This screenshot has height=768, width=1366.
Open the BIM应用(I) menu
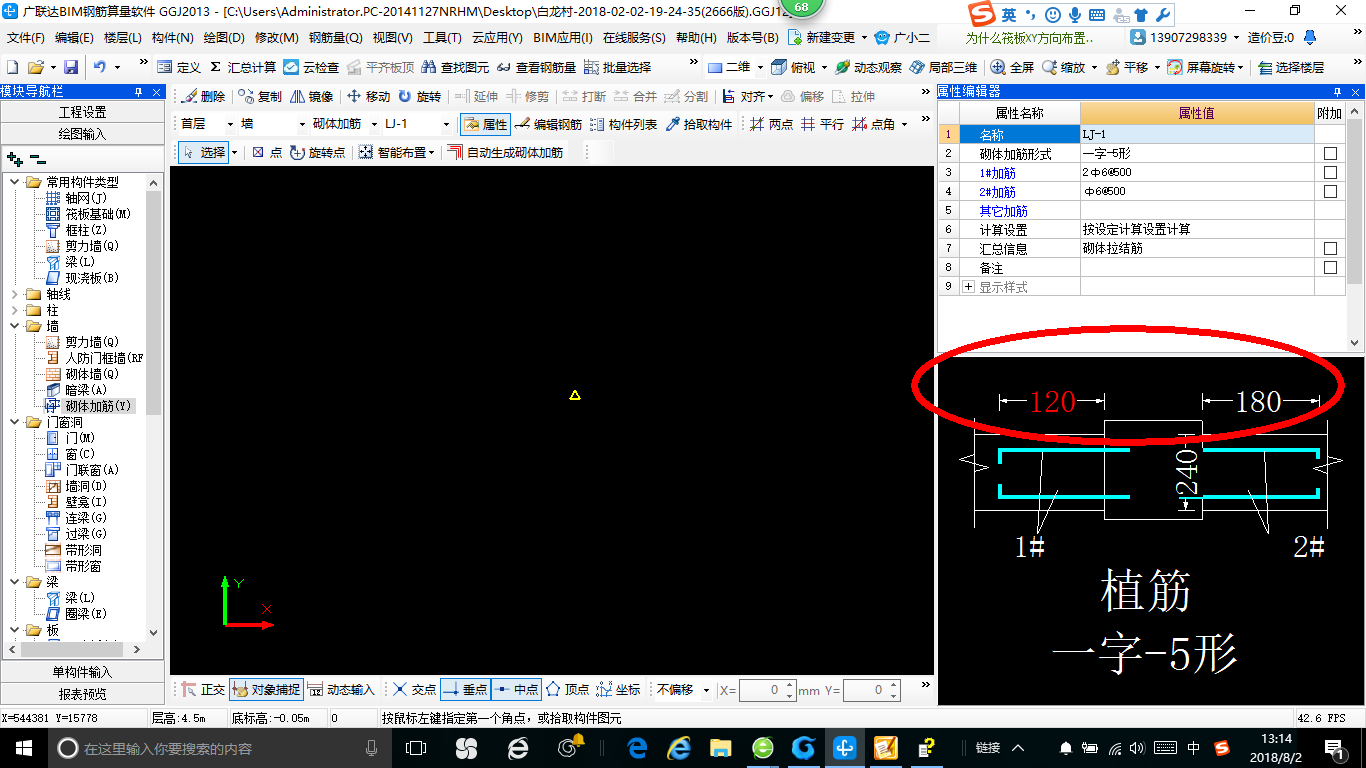click(x=563, y=37)
